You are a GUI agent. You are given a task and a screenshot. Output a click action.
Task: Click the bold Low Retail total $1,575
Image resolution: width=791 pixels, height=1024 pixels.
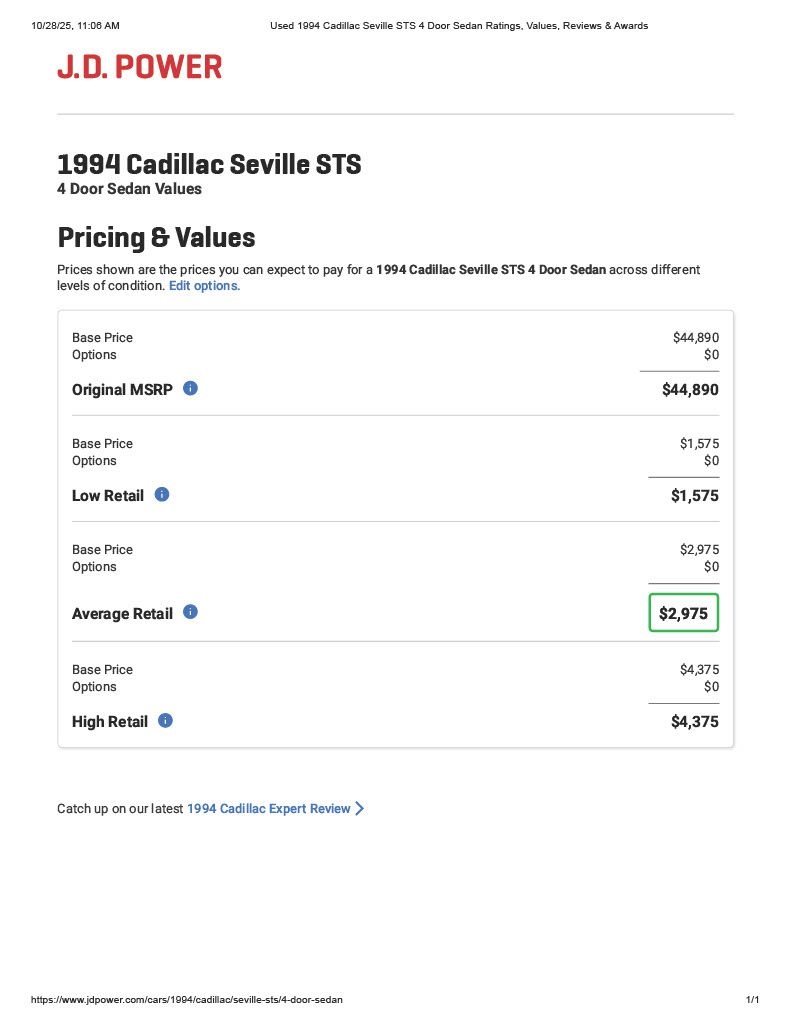(694, 495)
